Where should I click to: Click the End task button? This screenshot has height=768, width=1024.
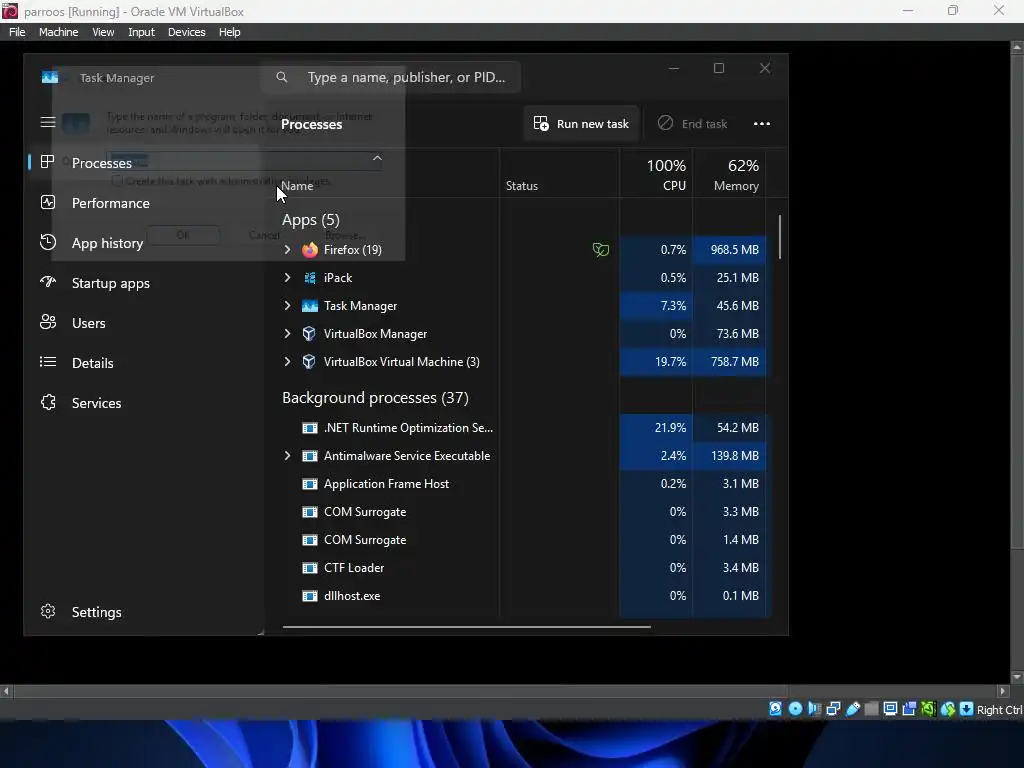[x=692, y=123]
